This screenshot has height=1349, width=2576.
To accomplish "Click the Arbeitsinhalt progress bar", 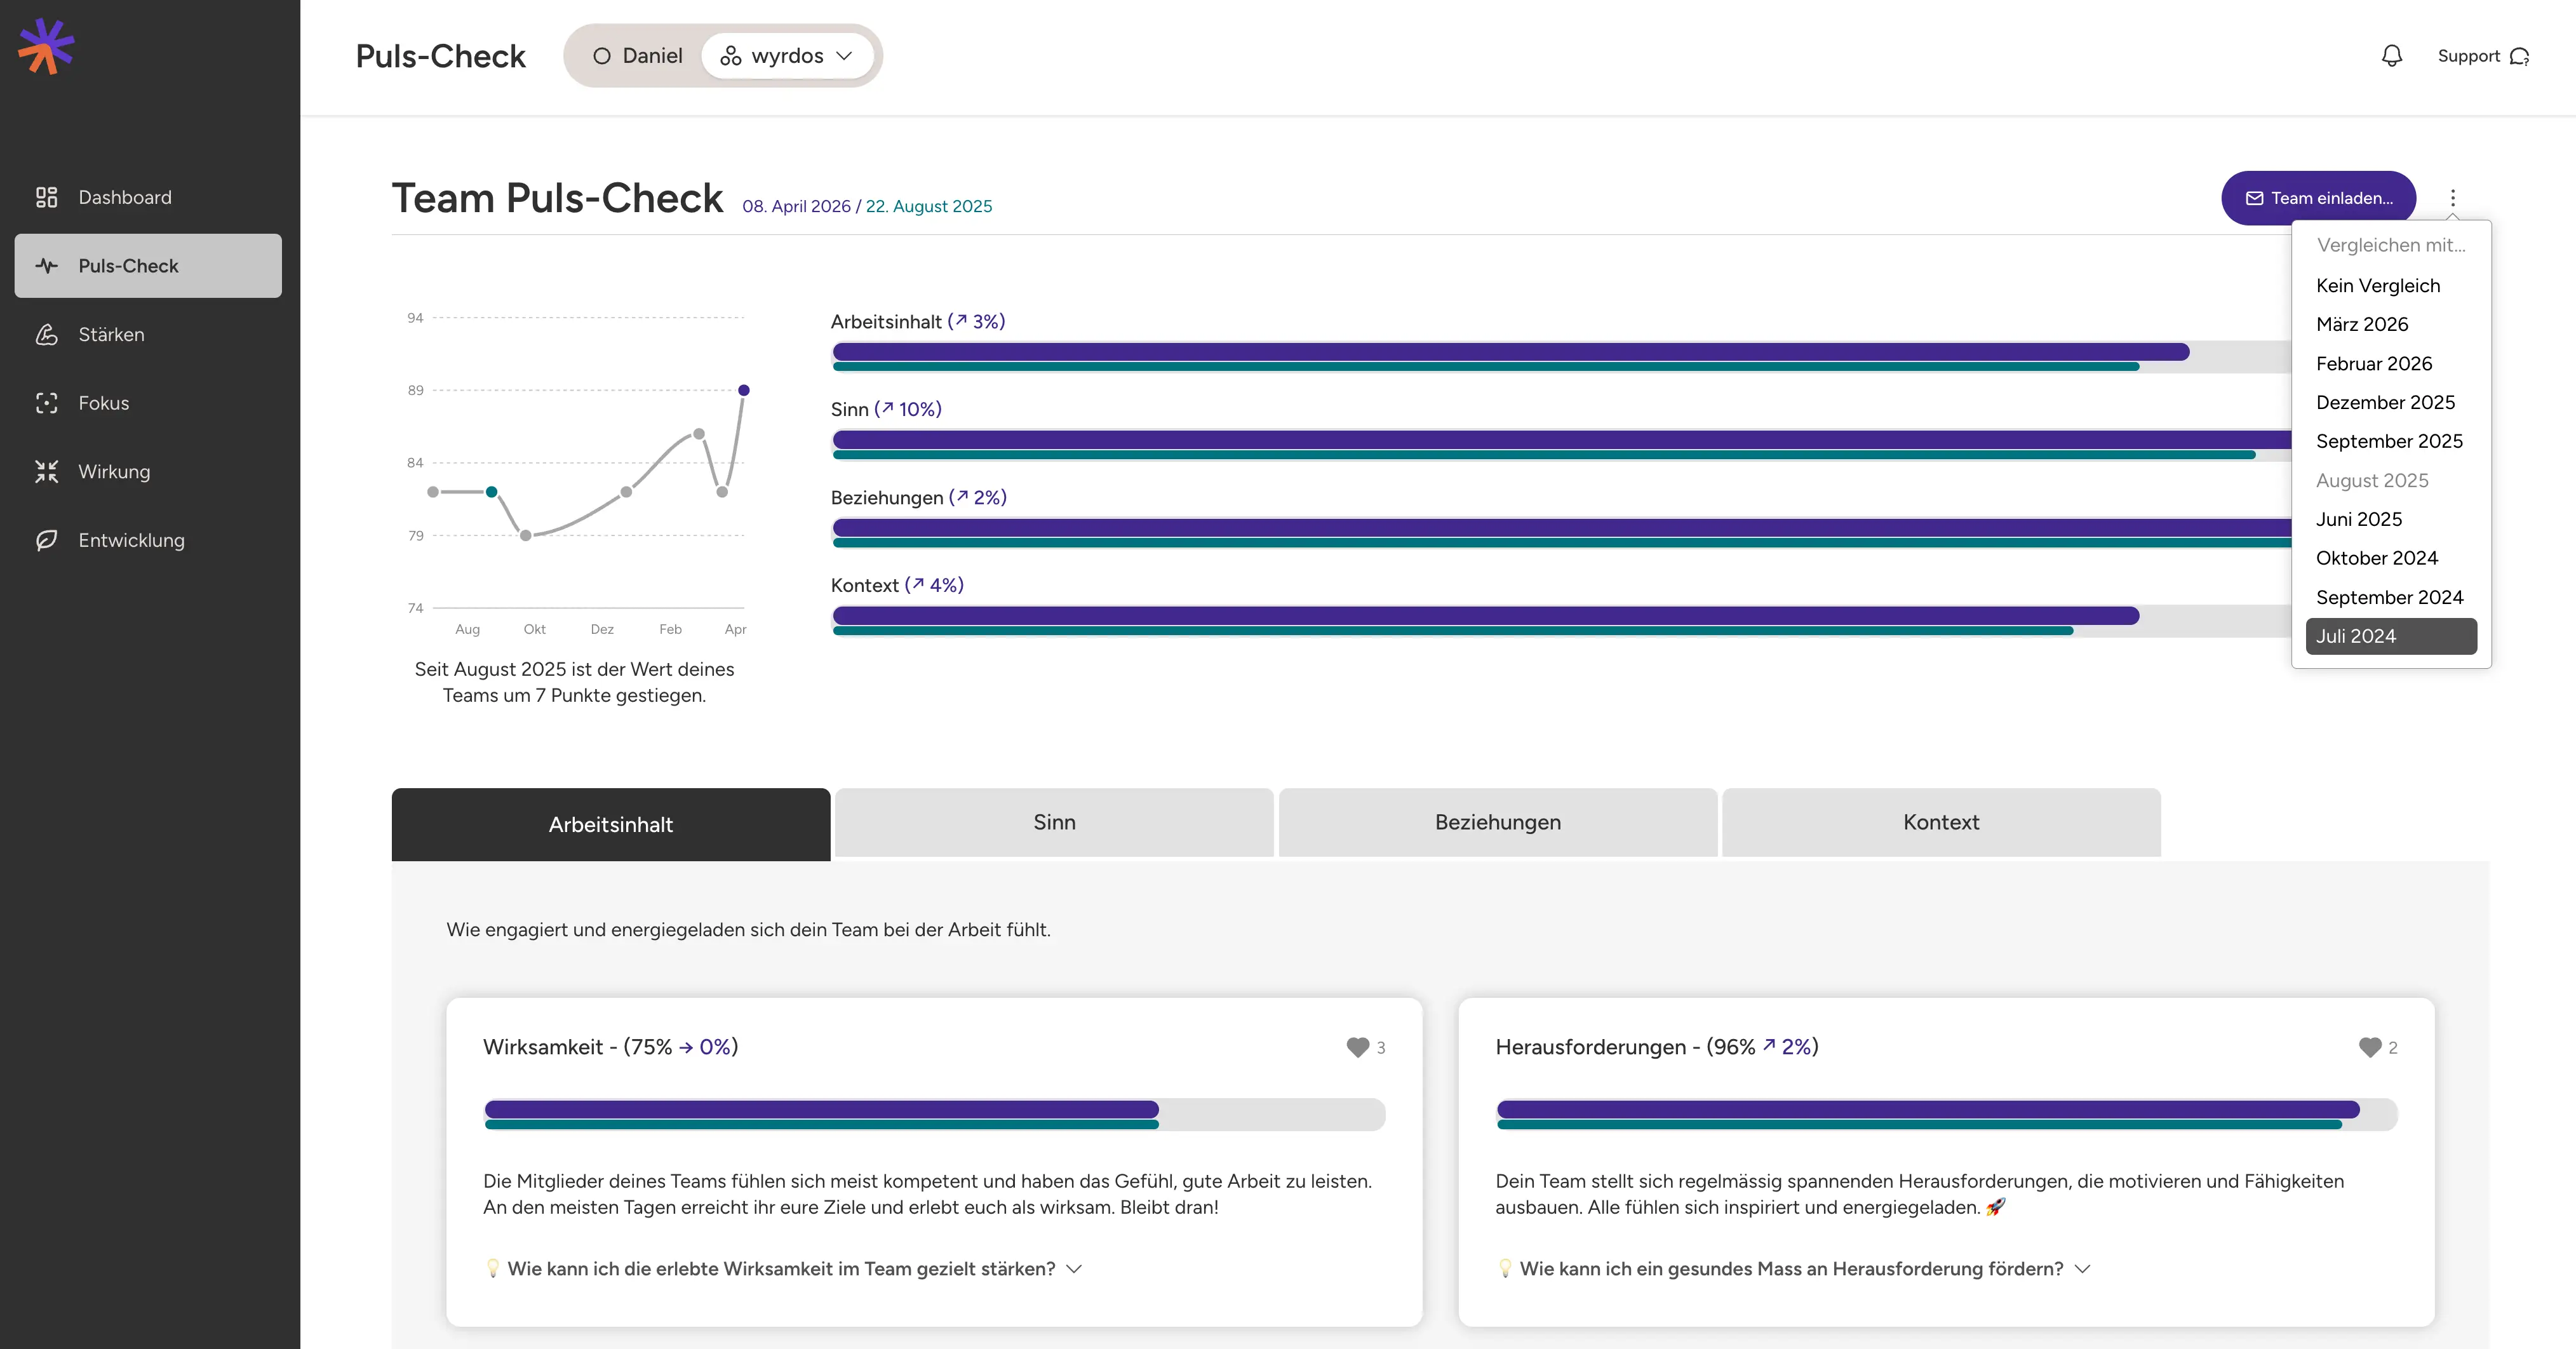I will (x=1561, y=356).
